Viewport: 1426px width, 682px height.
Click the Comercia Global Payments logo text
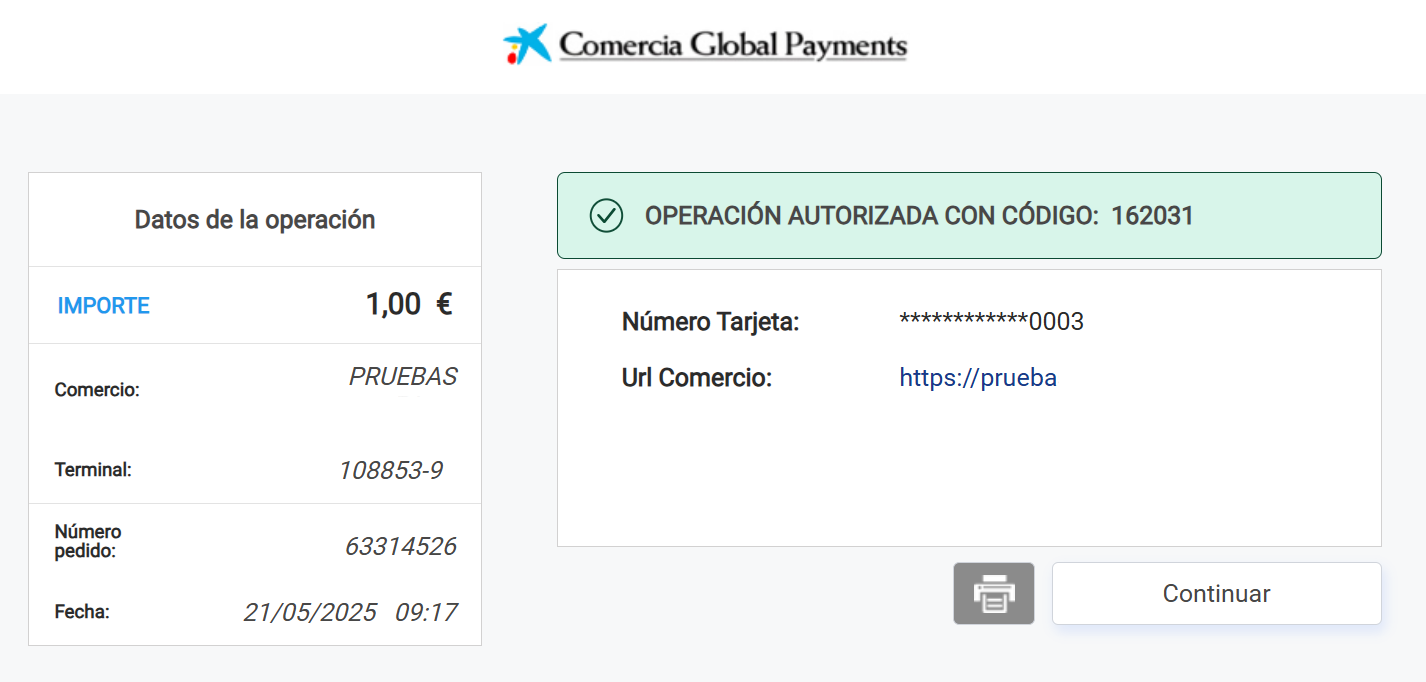click(x=733, y=46)
